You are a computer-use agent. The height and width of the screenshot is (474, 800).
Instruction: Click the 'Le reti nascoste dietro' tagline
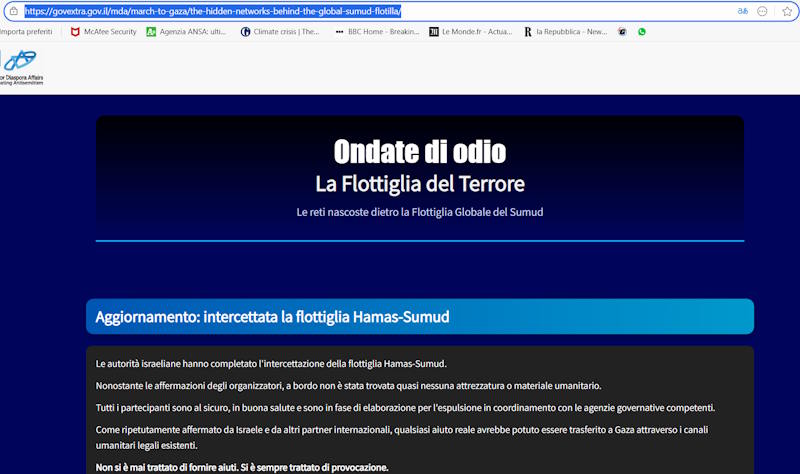(x=419, y=212)
